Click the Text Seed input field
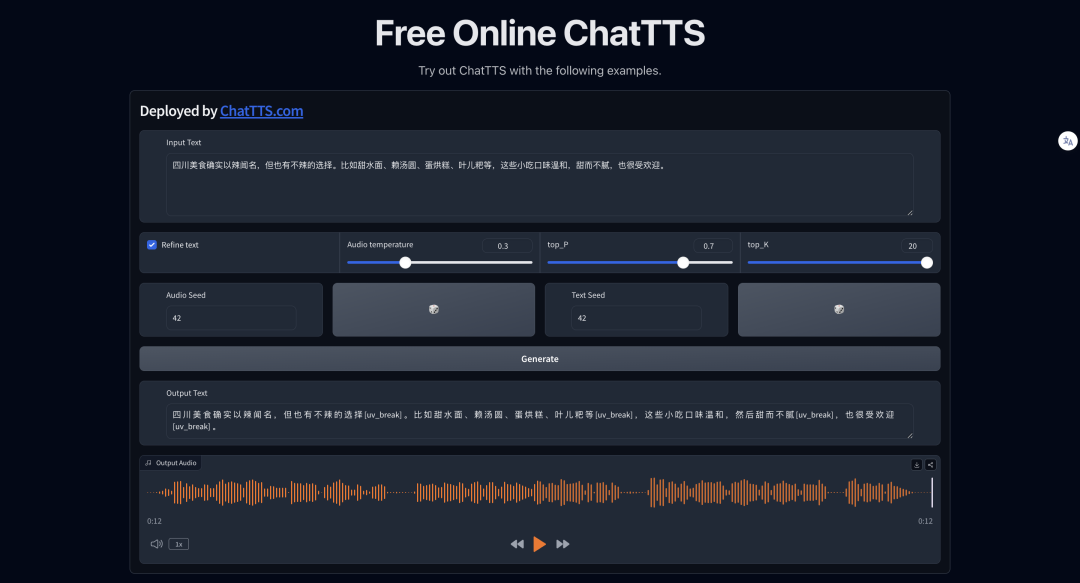The image size is (1080, 583). (x=636, y=318)
